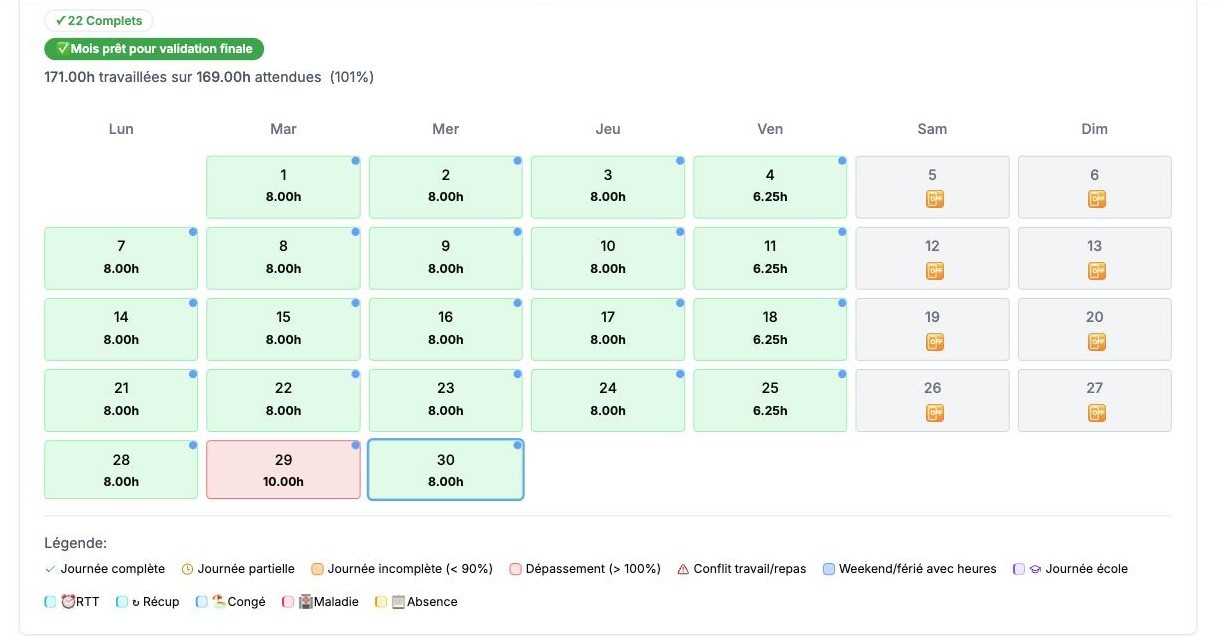Click the Maladie legend icon
The width and height of the screenshot is (1218, 642).
click(305, 602)
